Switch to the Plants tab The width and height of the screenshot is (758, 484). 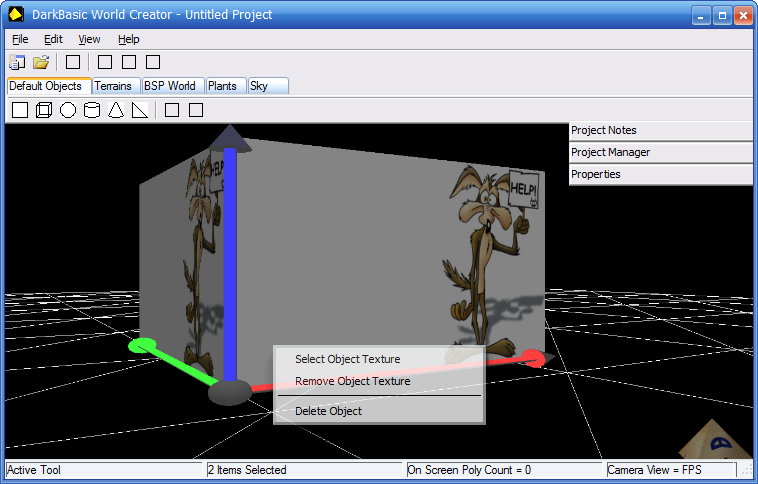pyautogui.click(x=226, y=86)
